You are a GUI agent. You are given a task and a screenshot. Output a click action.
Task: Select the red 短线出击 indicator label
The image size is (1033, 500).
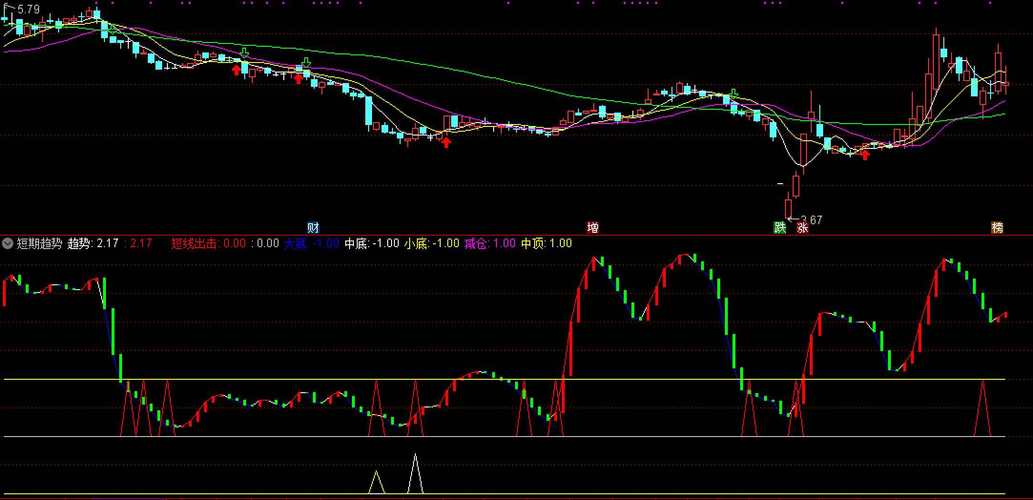coord(194,243)
